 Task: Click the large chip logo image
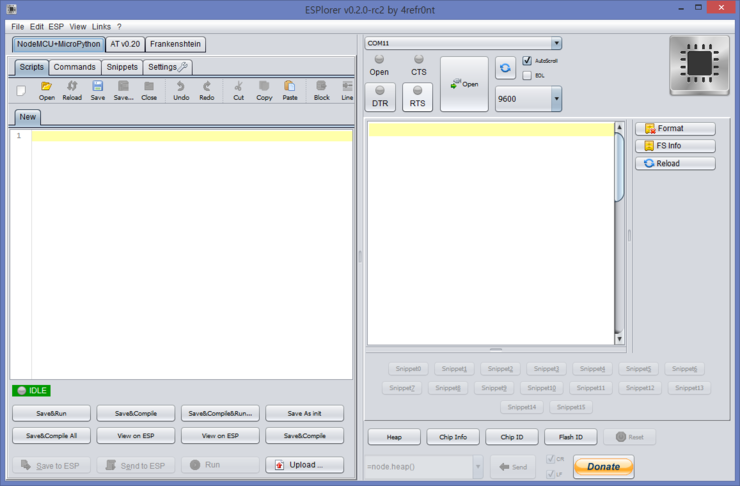coord(699,65)
